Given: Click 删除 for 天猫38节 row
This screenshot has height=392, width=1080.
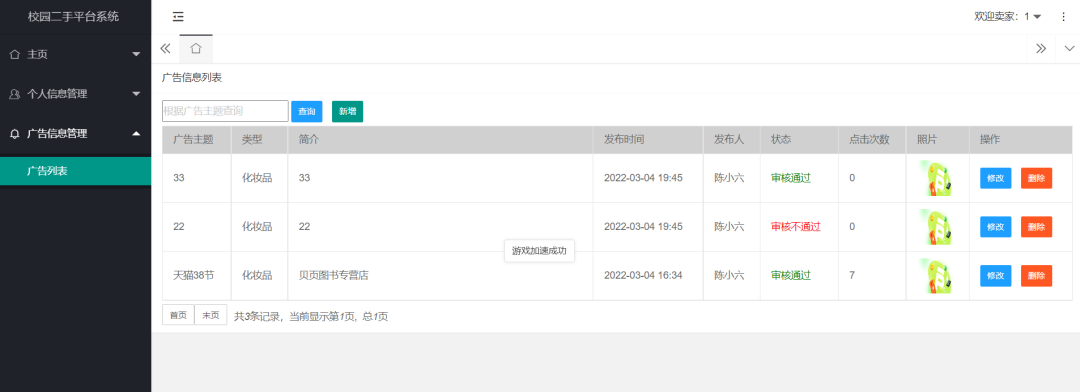Looking at the screenshot, I should pyautogui.click(x=1036, y=276).
